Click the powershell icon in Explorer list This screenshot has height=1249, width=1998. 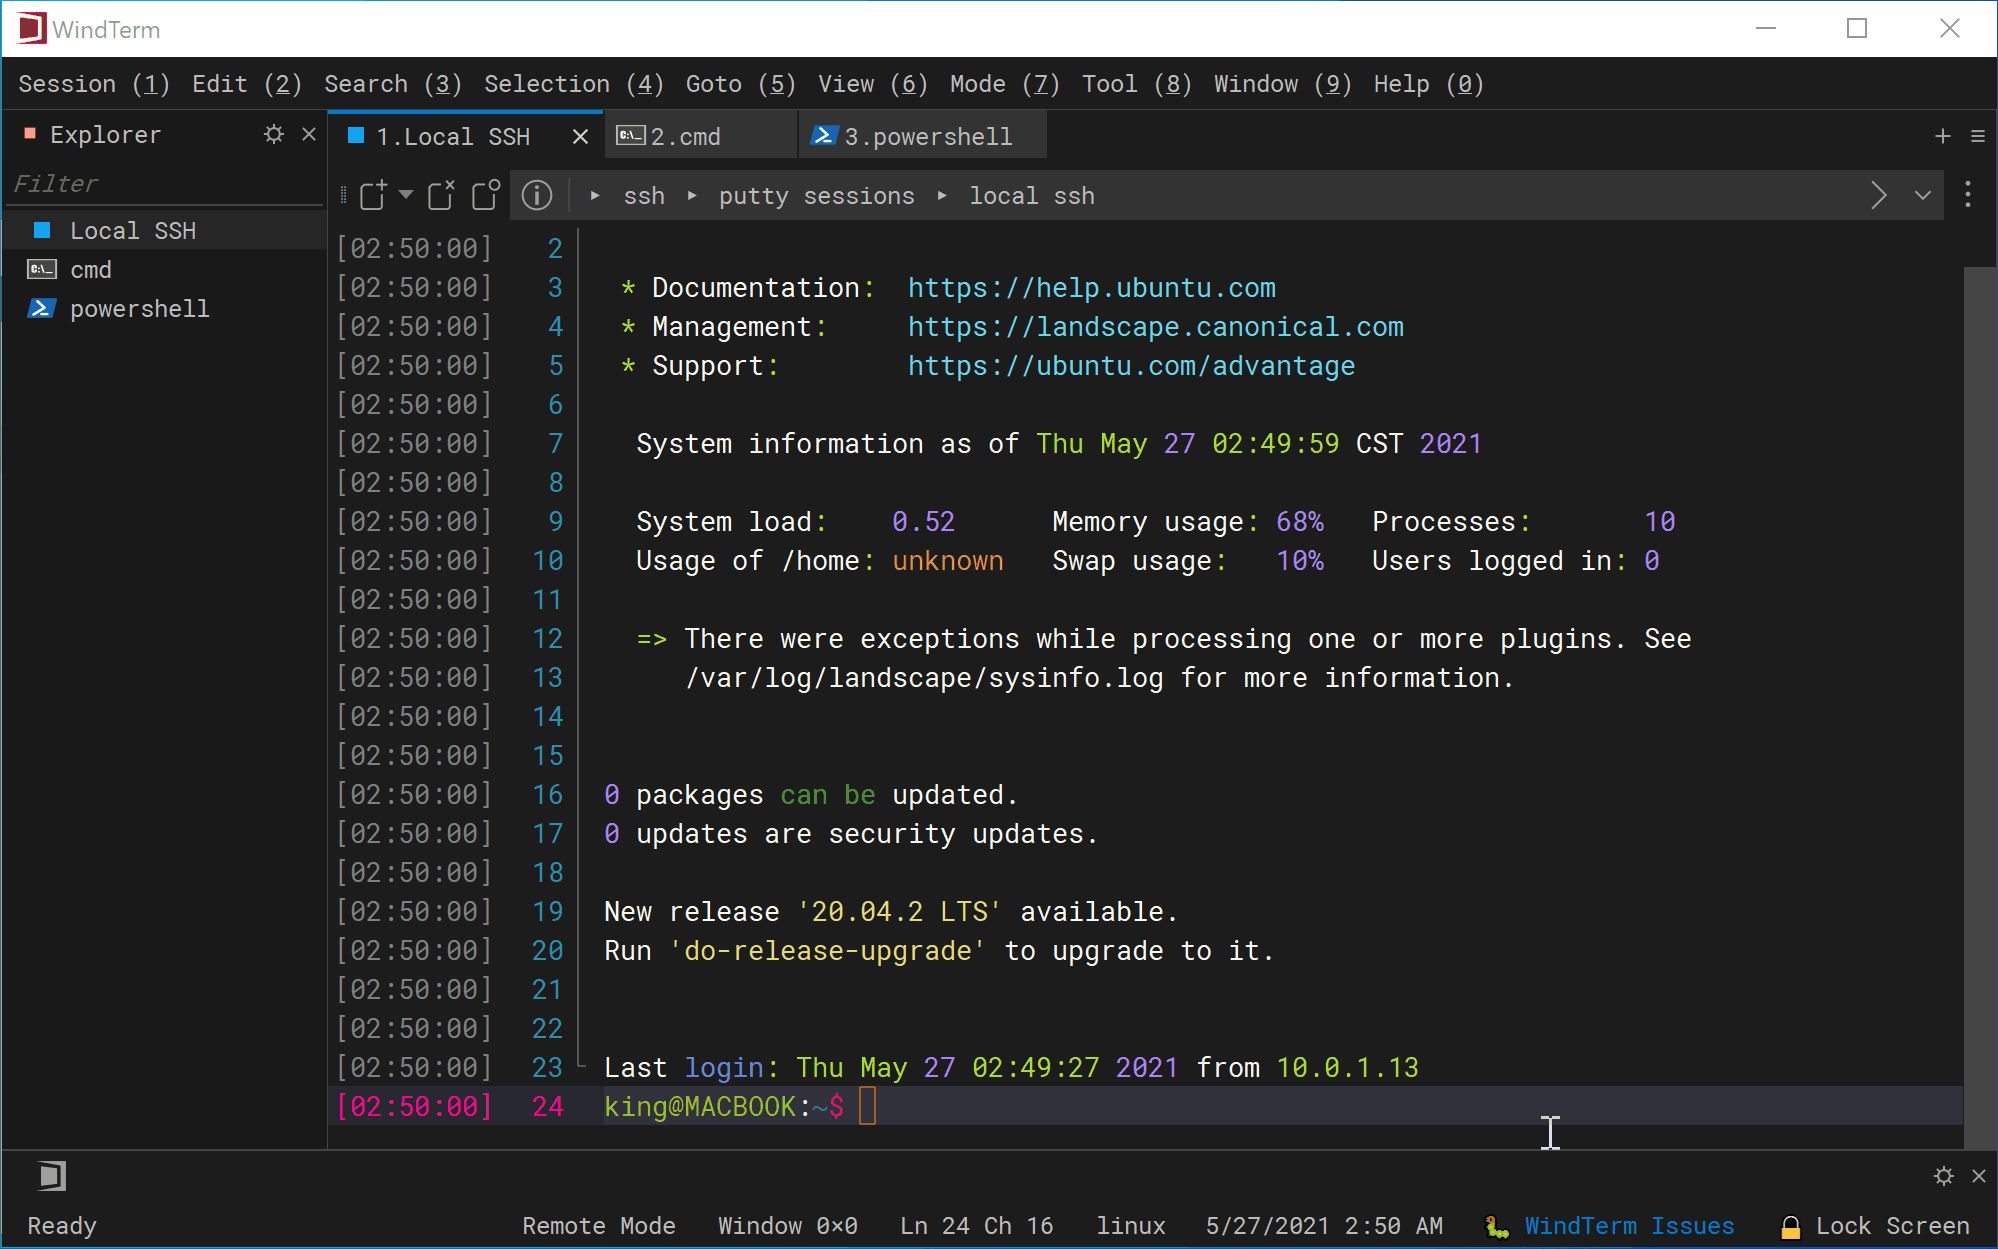[x=41, y=308]
